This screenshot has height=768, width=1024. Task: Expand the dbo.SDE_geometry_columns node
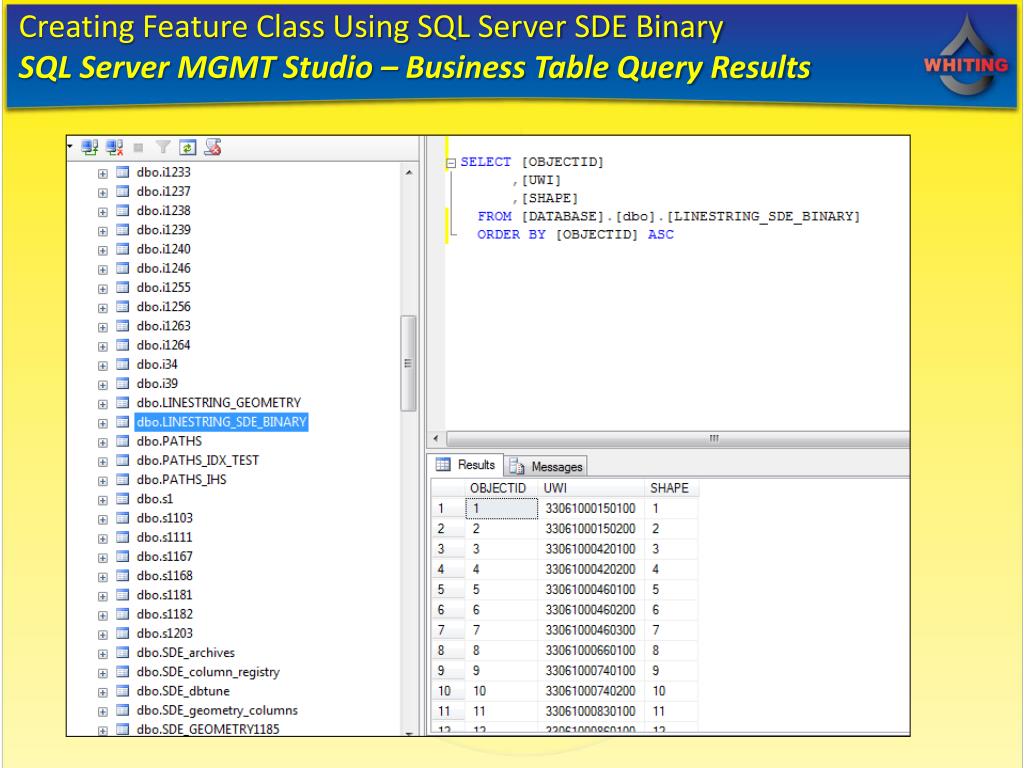[103, 712]
